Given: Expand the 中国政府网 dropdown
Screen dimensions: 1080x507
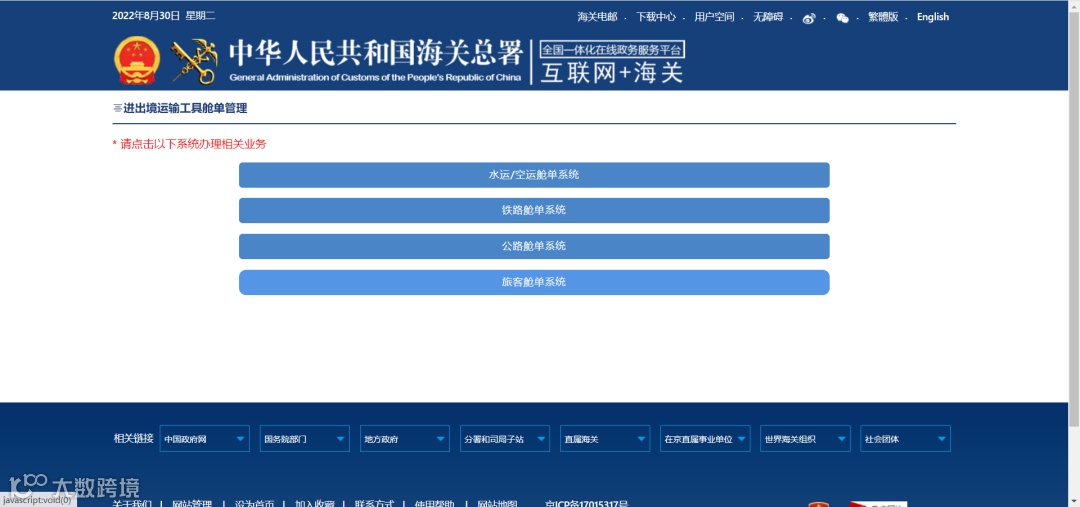Looking at the screenshot, I should (x=205, y=439).
